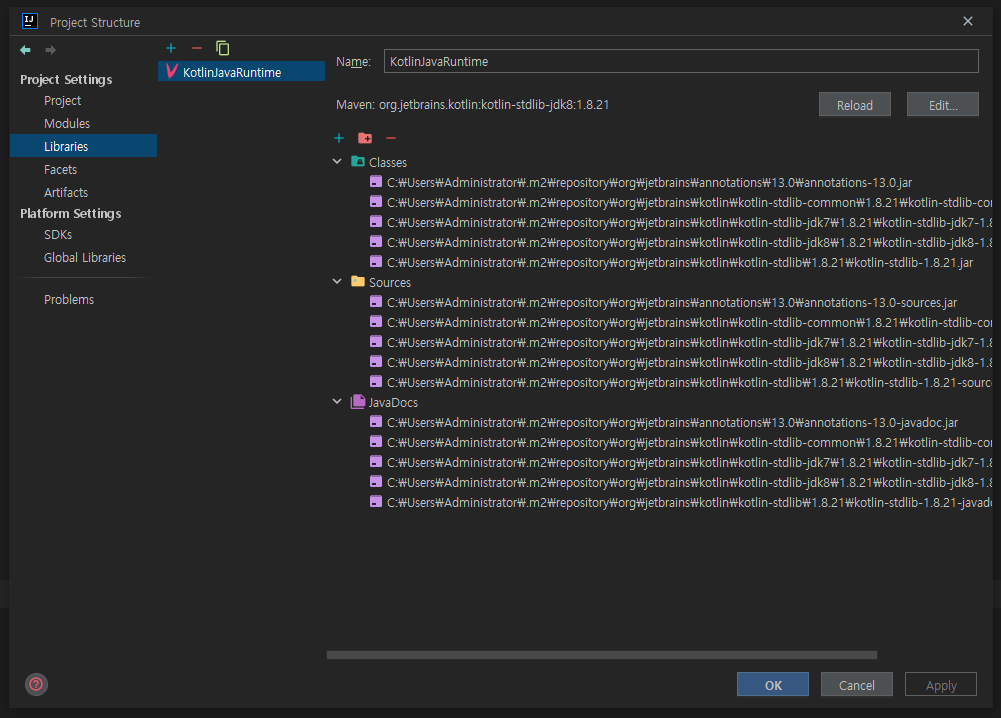Select kotlin-stdlib-1.8.21.jar path under Classes
Viewport: 1001px width, 718px height.
coord(680,262)
